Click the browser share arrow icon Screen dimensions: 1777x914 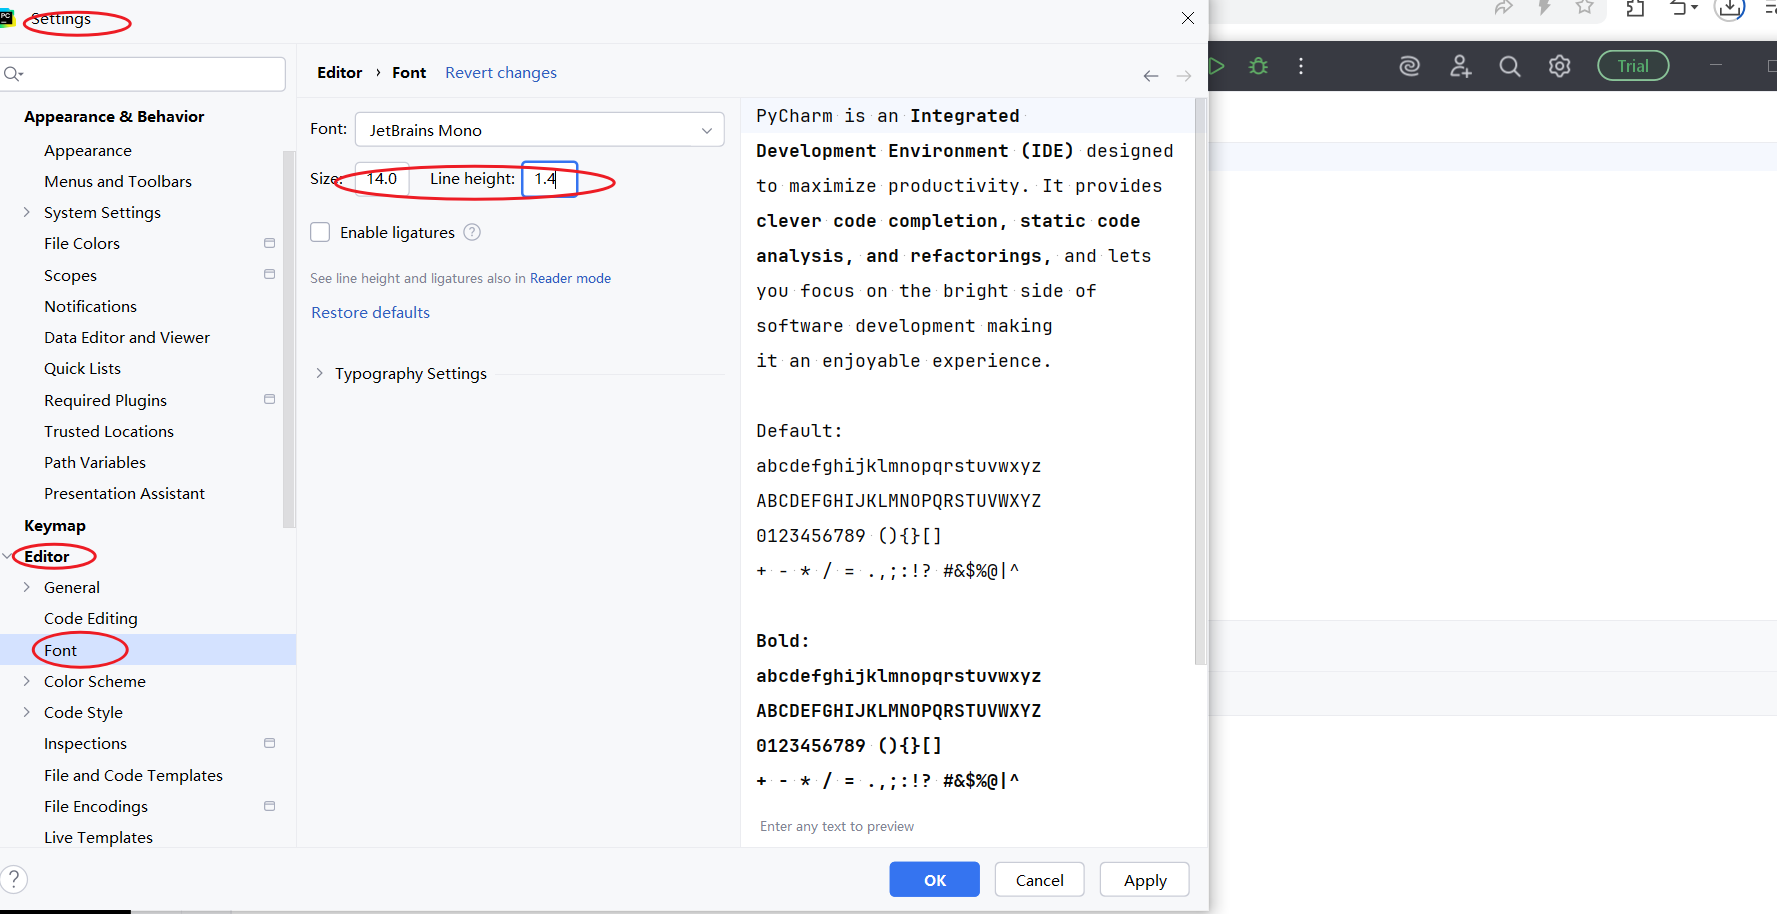click(1503, 8)
